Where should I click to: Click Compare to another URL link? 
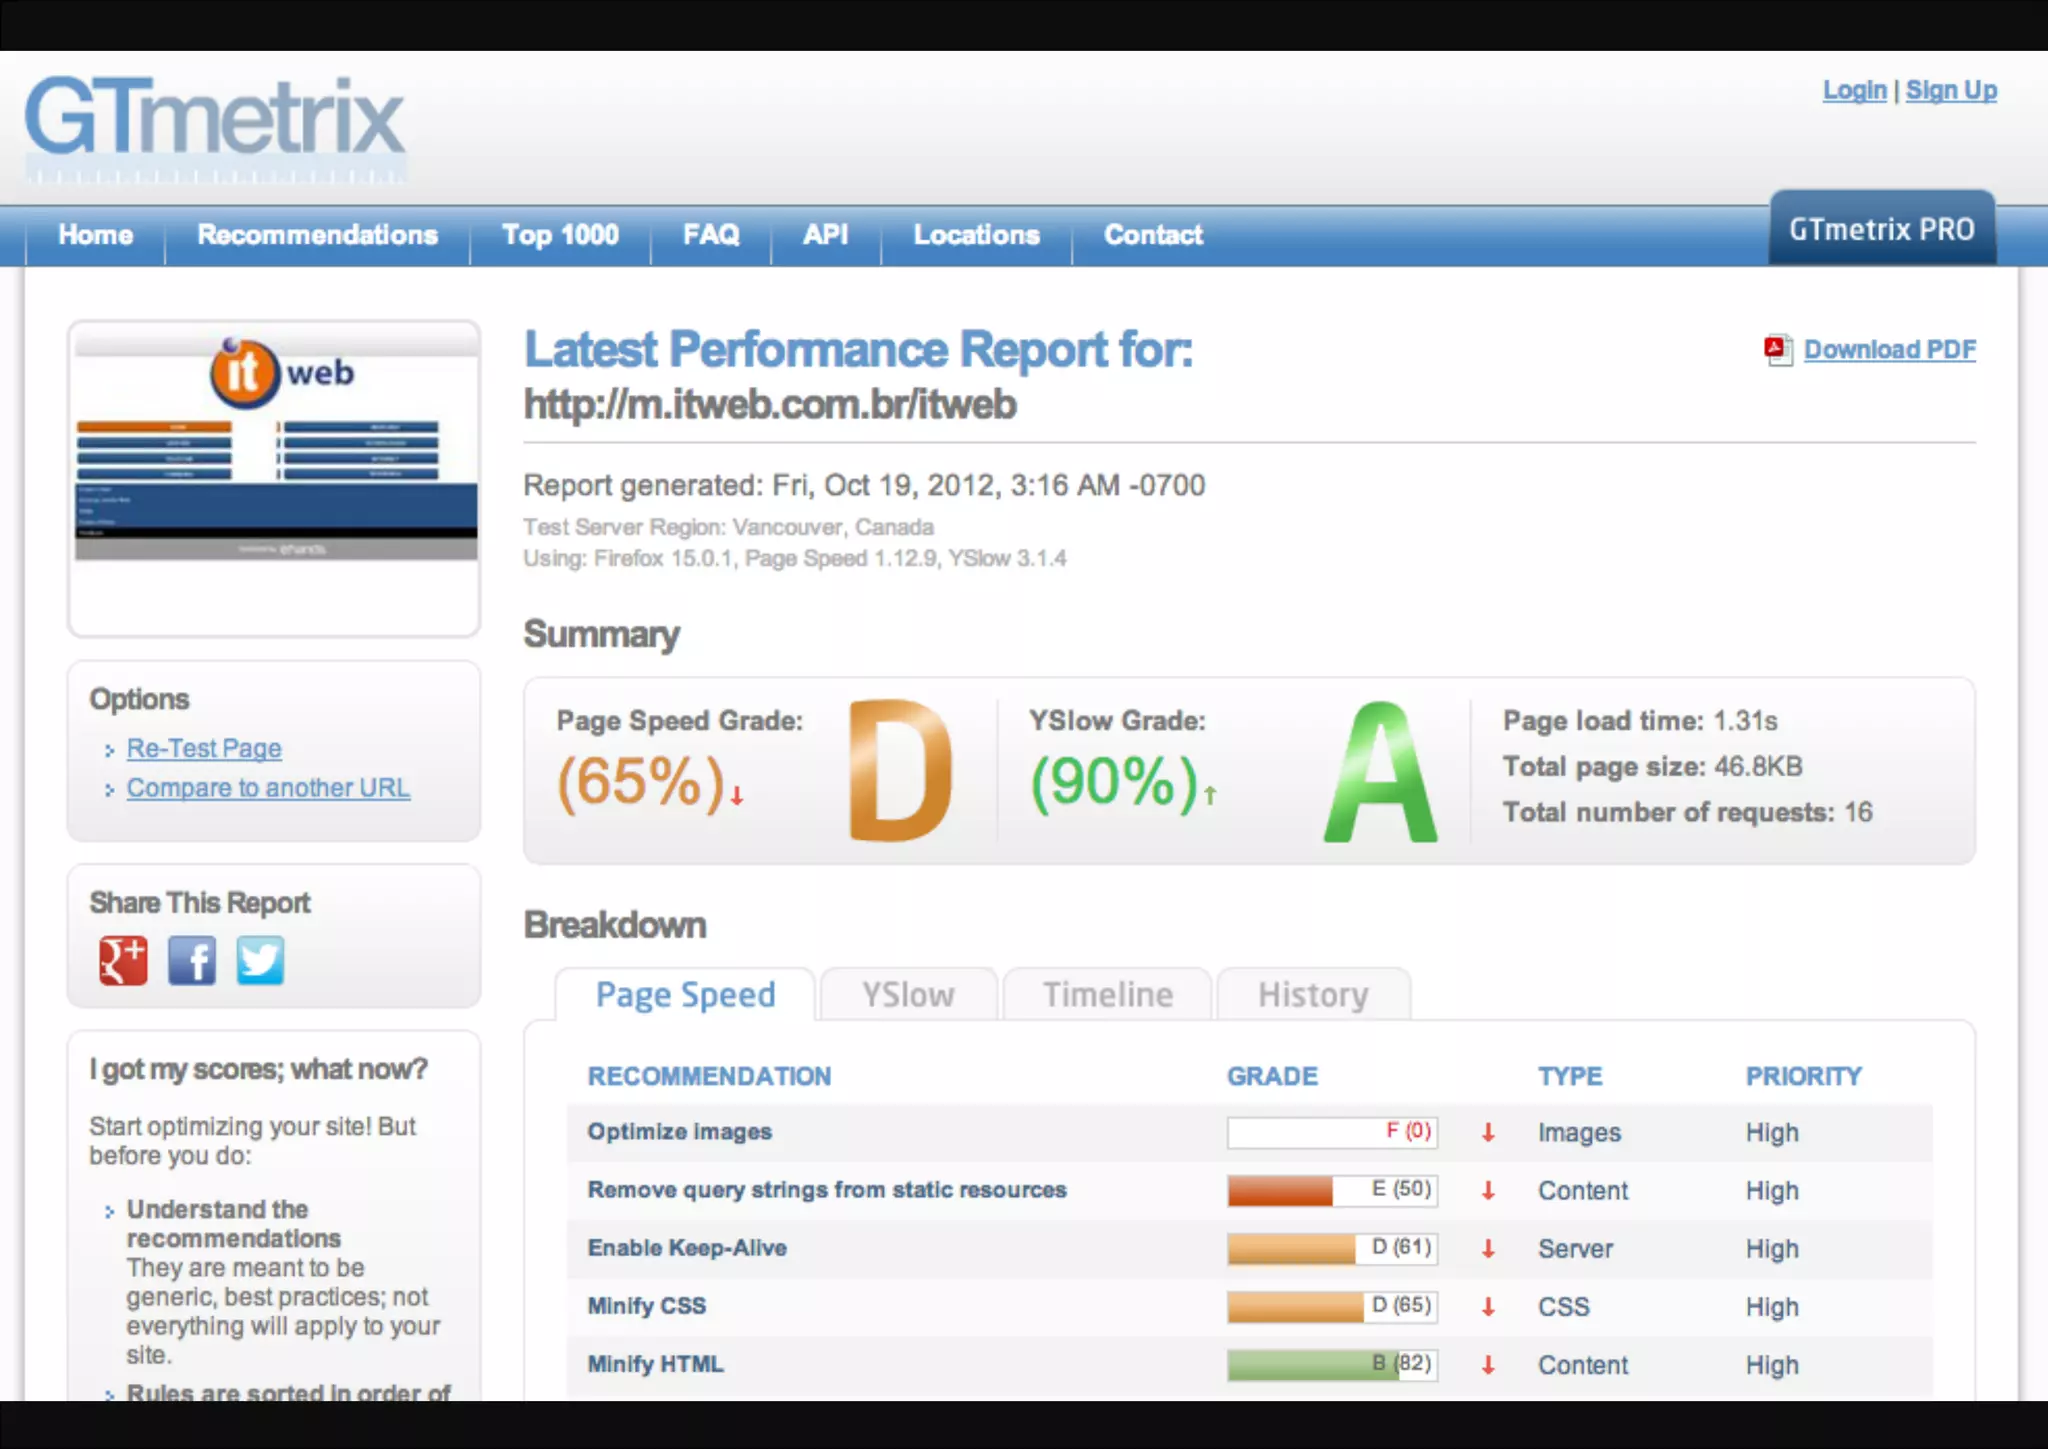coord(268,788)
